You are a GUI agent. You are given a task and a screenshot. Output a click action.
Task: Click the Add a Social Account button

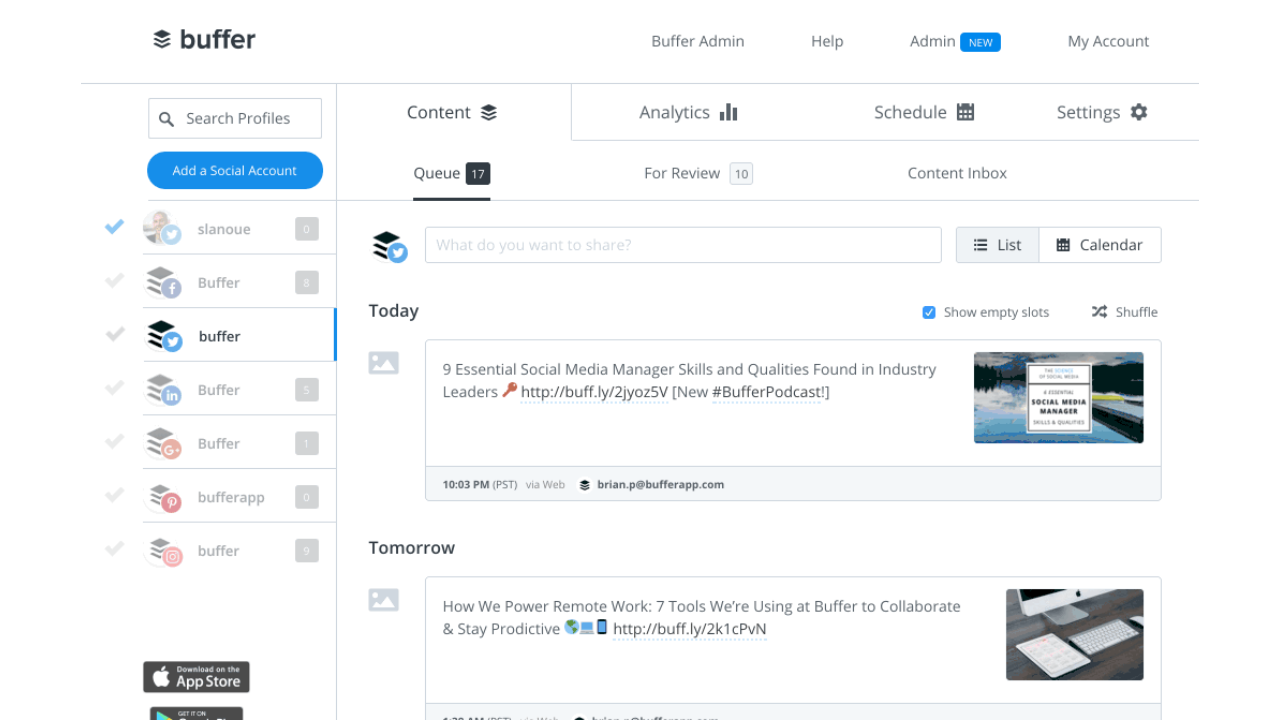(x=235, y=170)
